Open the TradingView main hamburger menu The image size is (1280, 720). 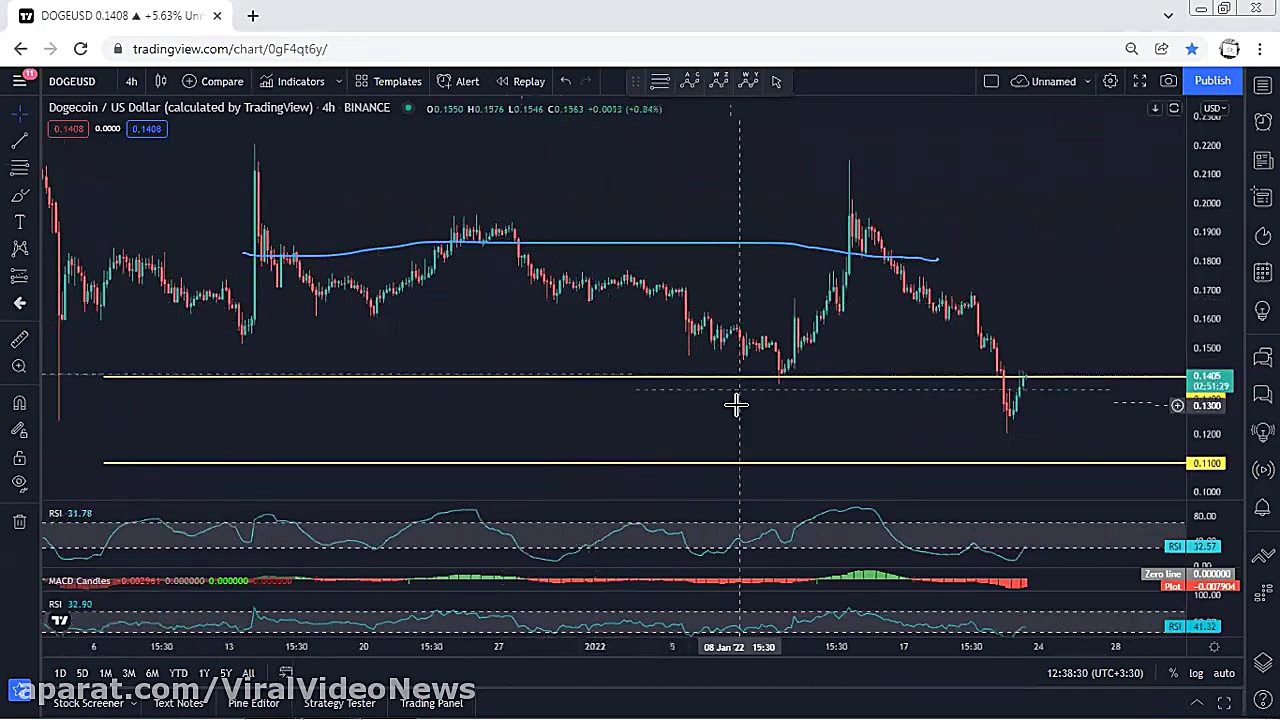[19, 81]
